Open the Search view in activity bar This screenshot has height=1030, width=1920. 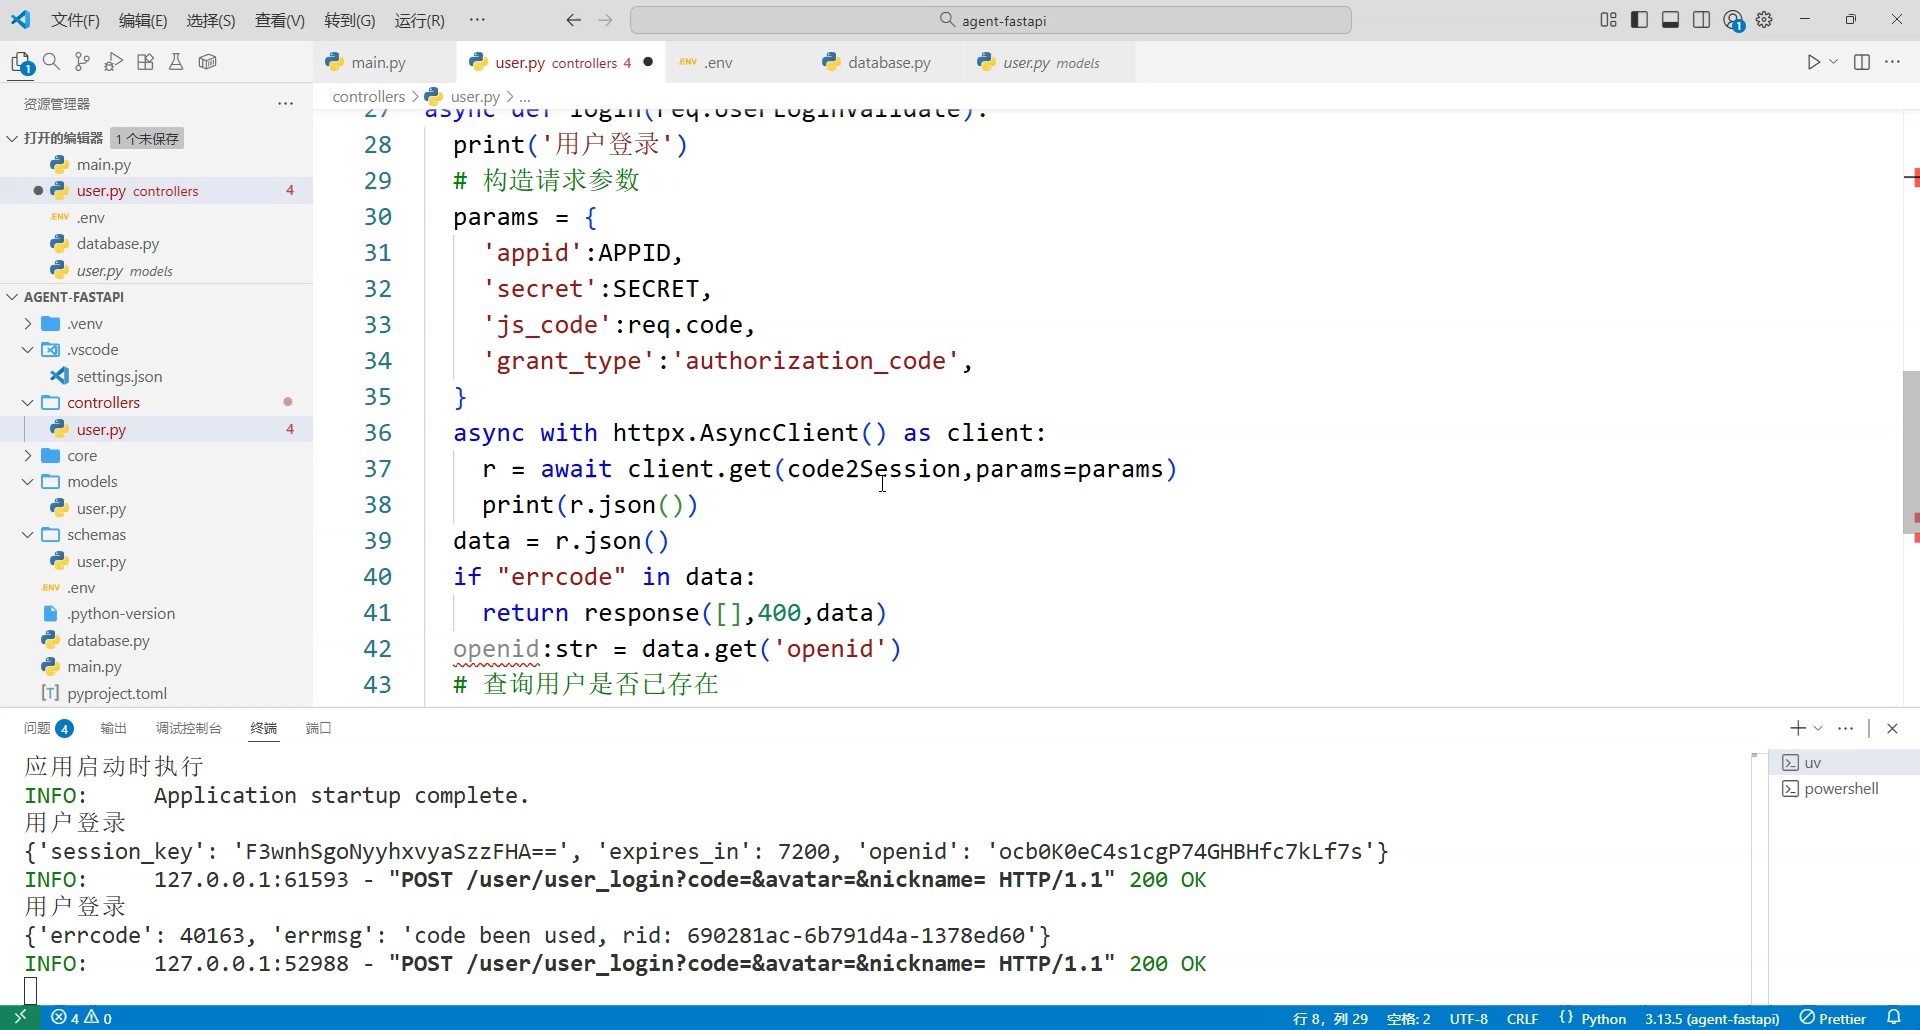pyautogui.click(x=52, y=62)
